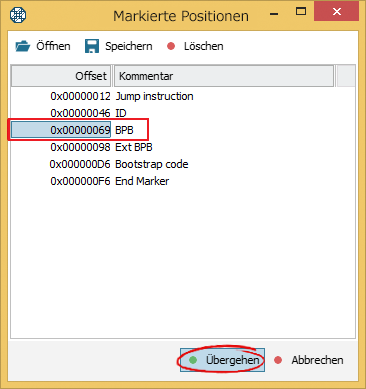The width and height of the screenshot is (366, 389).
Task: Click the green dot on Übergehen
Action: tap(193, 360)
